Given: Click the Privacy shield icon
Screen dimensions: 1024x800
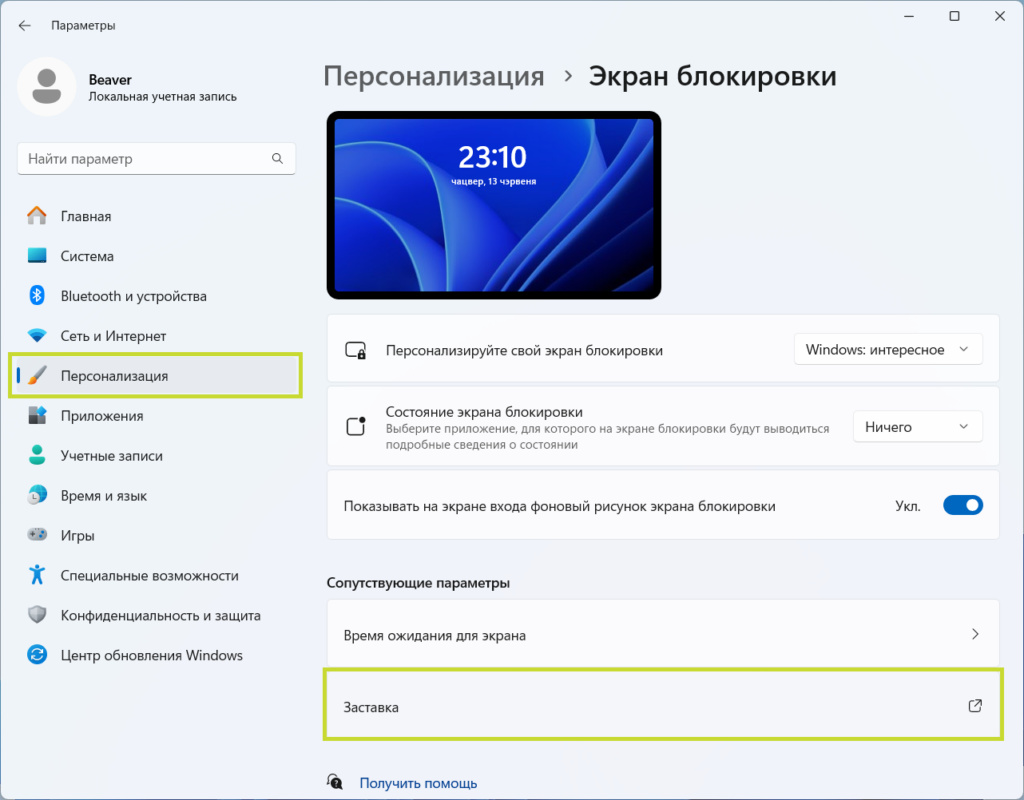Looking at the screenshot, I should coord(37,615).
